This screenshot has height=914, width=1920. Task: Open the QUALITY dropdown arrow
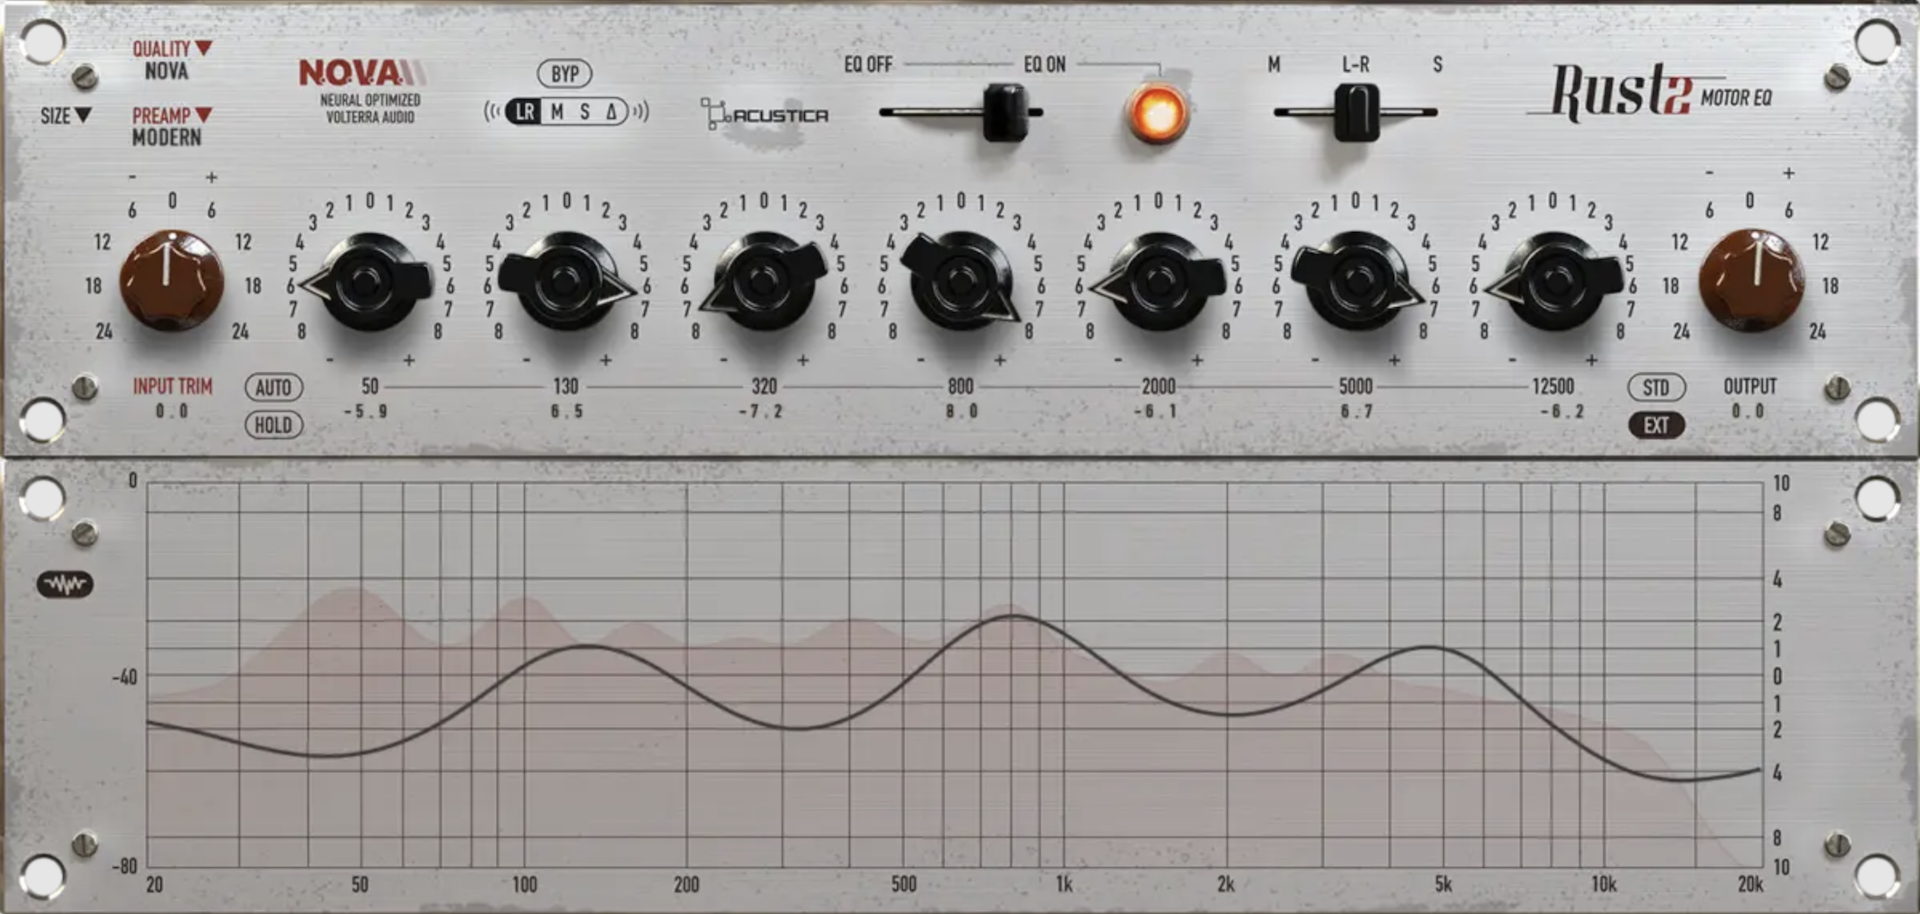click(x=204, y=48)
